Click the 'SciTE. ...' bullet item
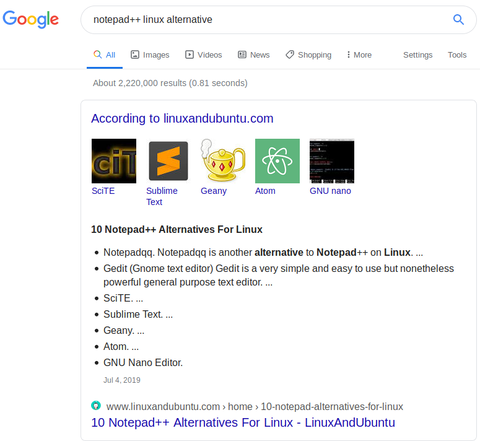This screenshot has height=441, width=480. click(x=123, y=298)
